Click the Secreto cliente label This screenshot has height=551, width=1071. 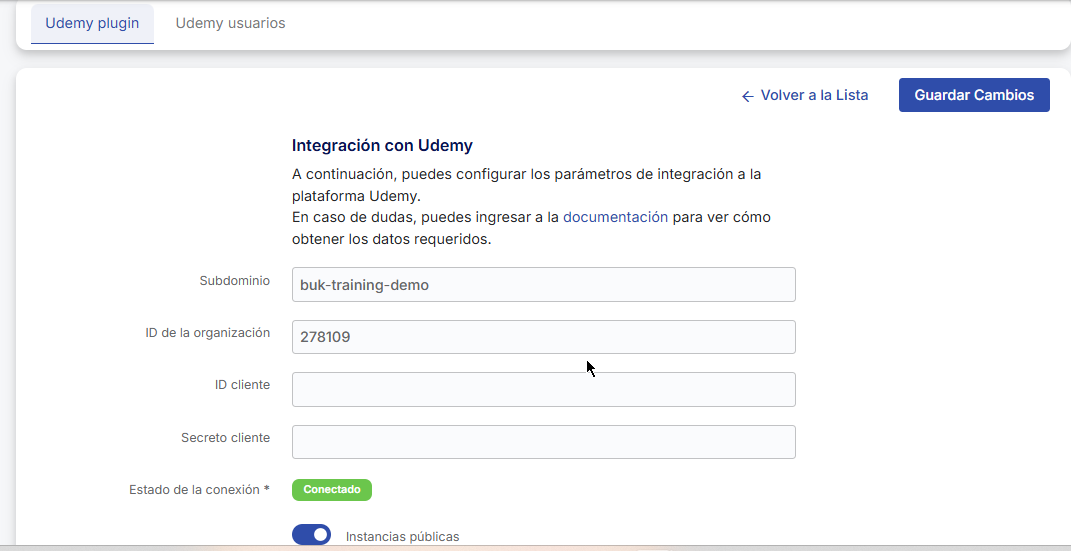coord(225,438)
